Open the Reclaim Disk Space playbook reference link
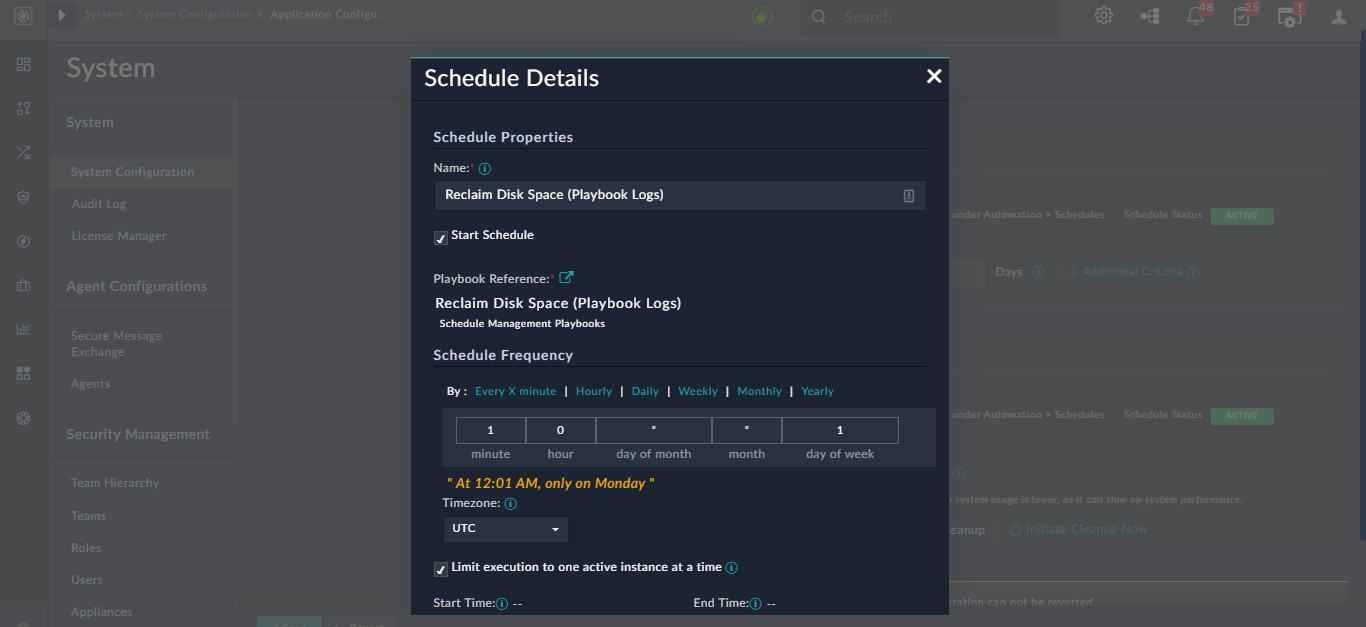Viewport: 1366px width, 627px height. pos(567,278)
